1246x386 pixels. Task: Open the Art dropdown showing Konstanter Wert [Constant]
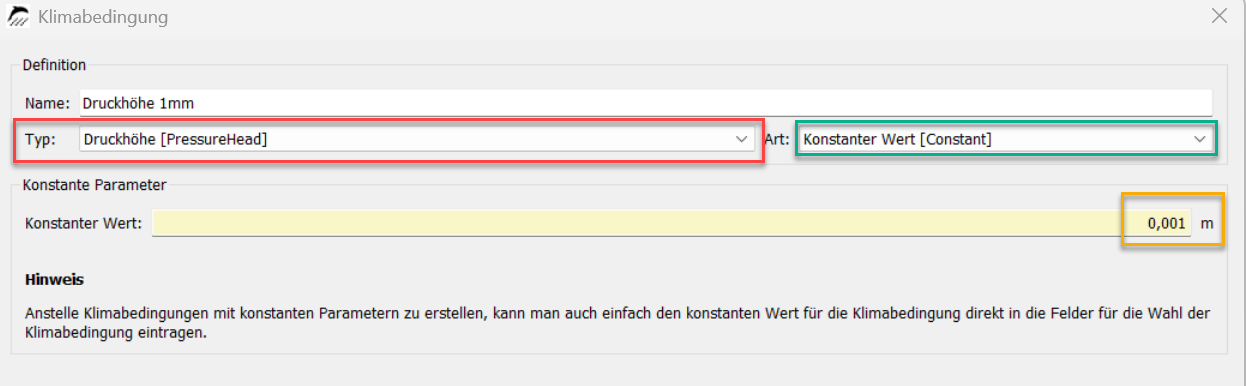coord(1005,139)
